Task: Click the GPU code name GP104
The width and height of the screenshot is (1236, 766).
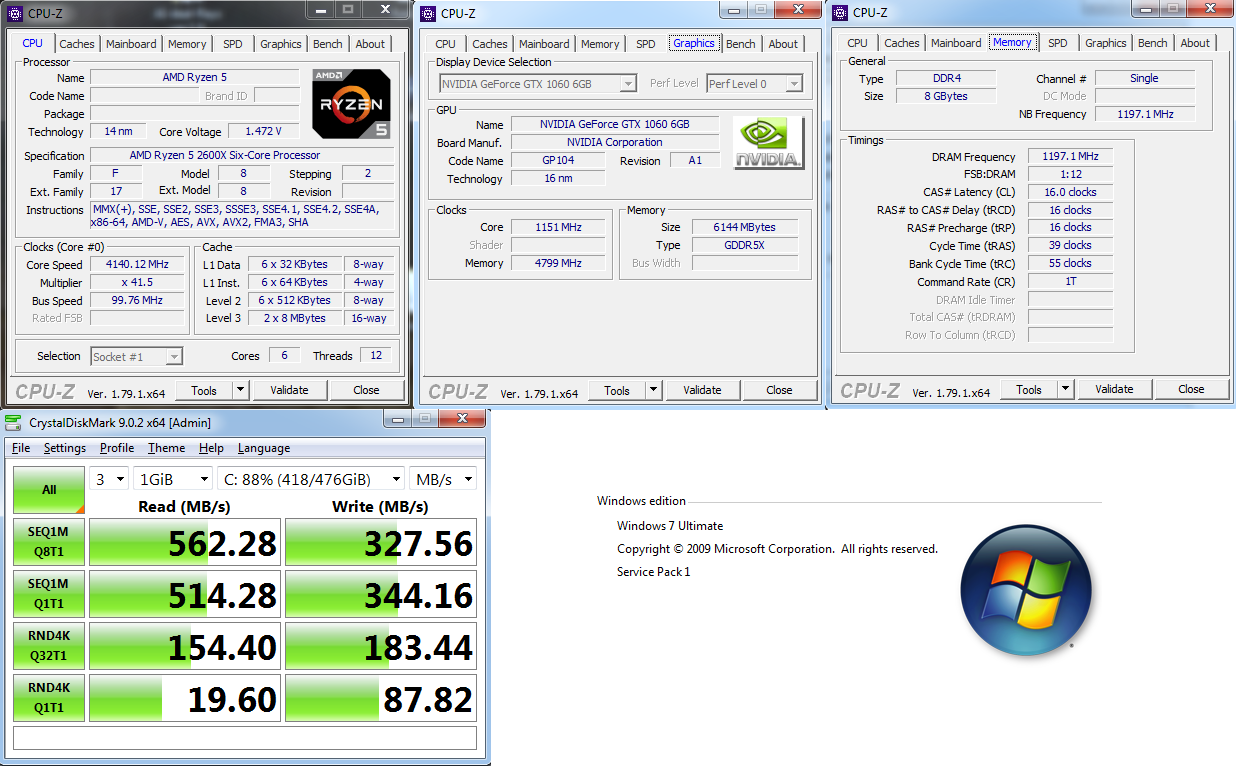Action: (557, 160)
